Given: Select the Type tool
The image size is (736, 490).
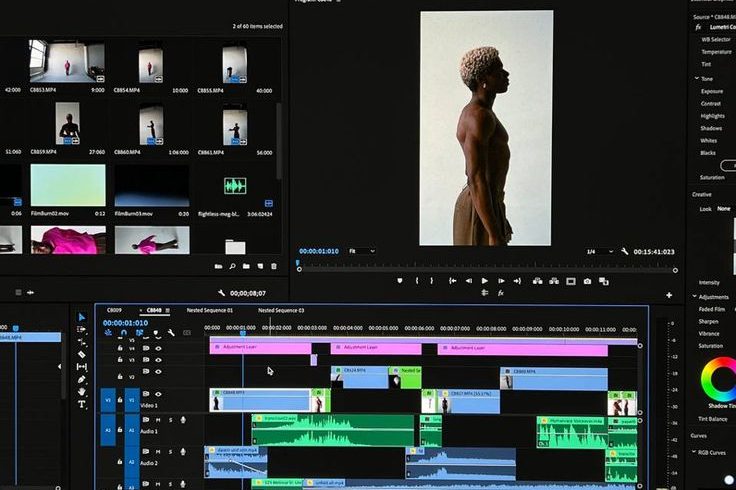Looking at the screenshot, I should (82, 404).
